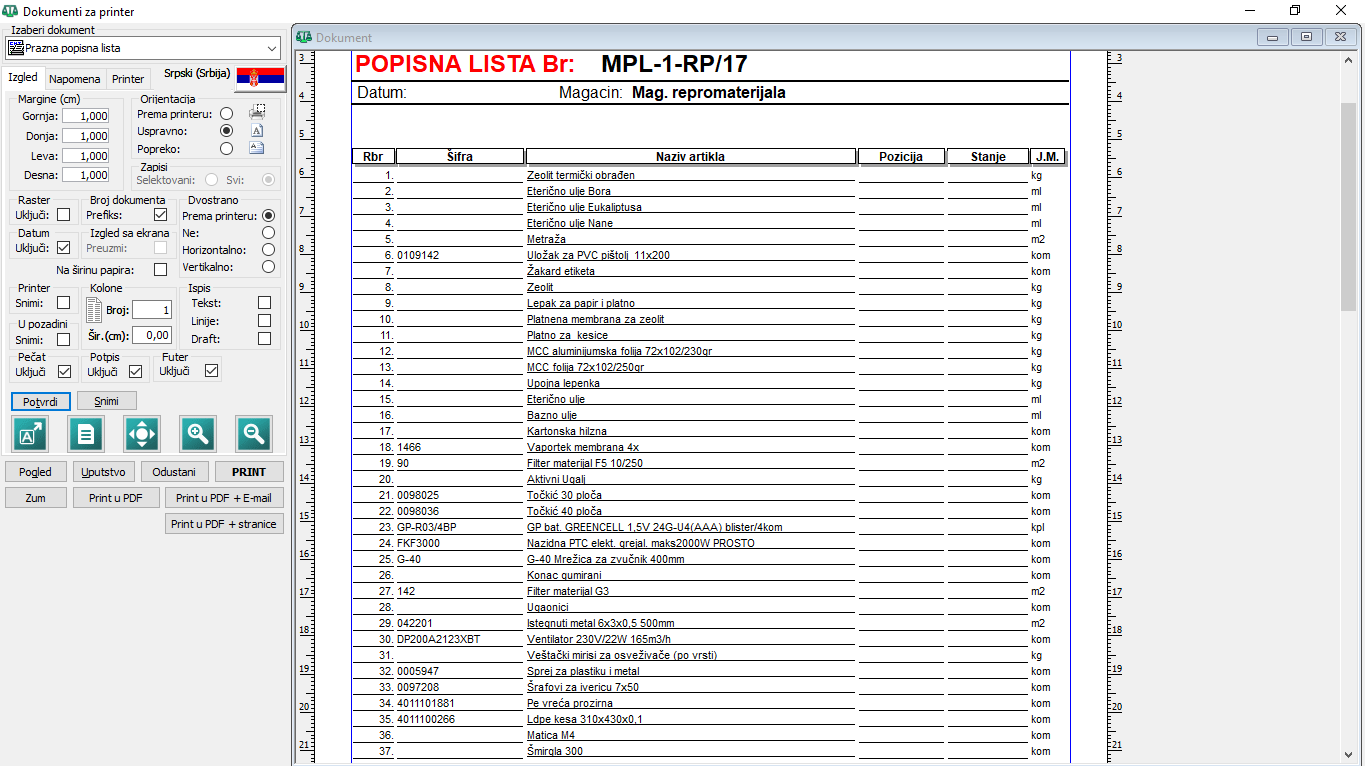Select Horizontalno two-sided radio option
Image resolution: width=1365 pixels, height=766 pixels.
(268, 249)
